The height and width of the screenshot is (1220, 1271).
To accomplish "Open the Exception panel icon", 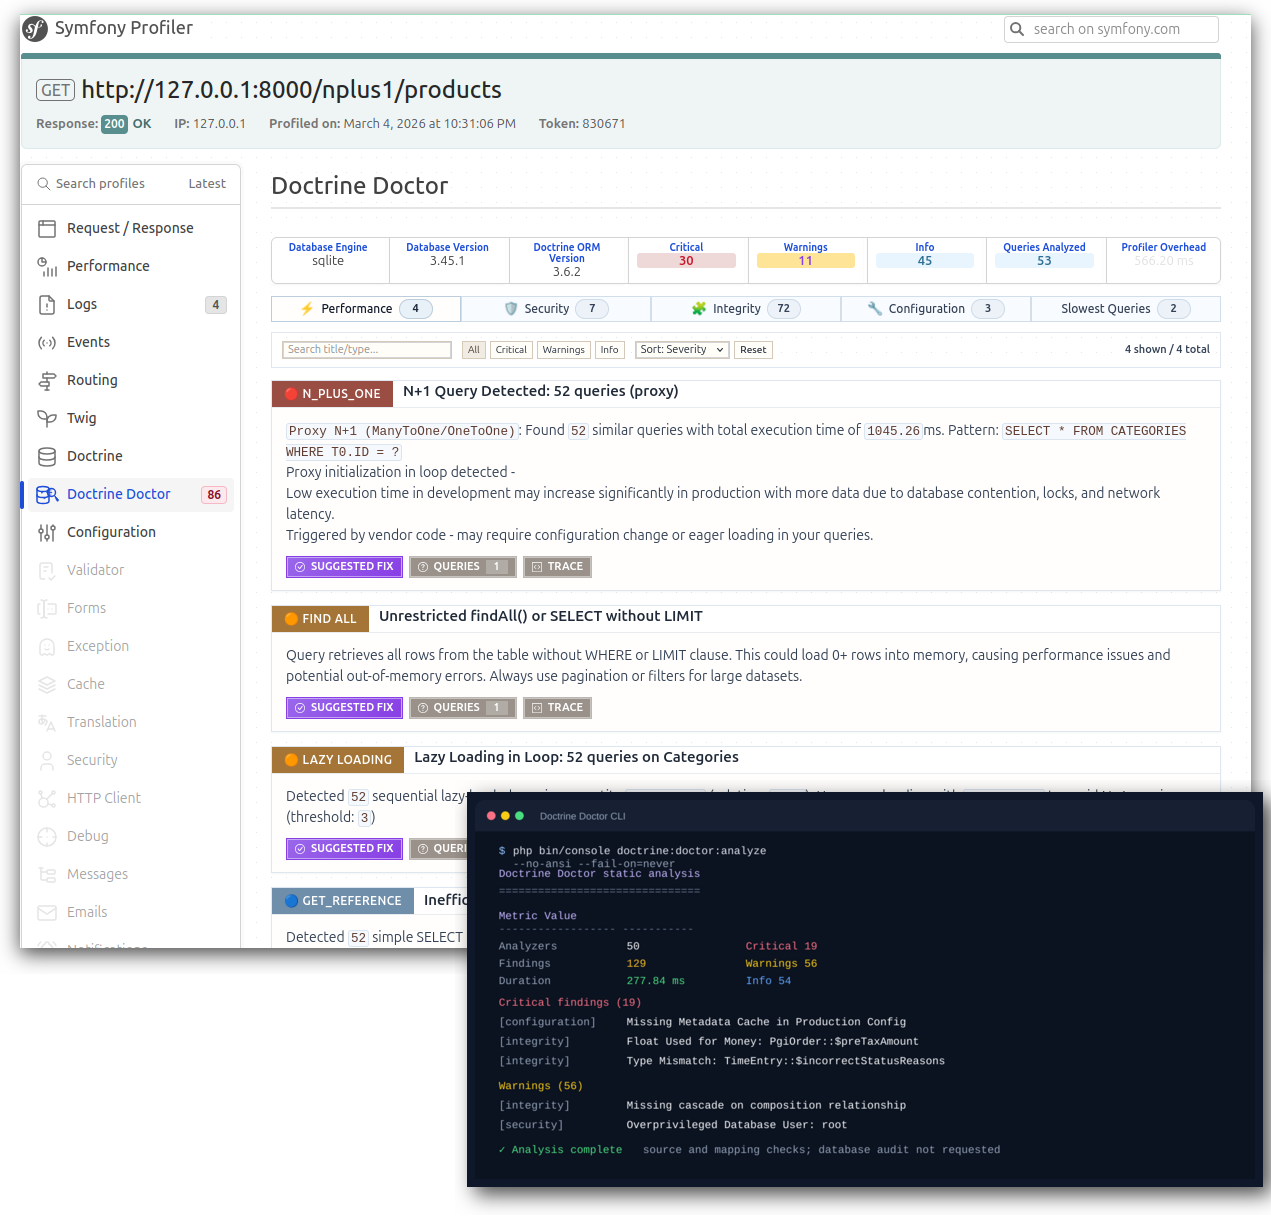I will (x=47, y=646).
